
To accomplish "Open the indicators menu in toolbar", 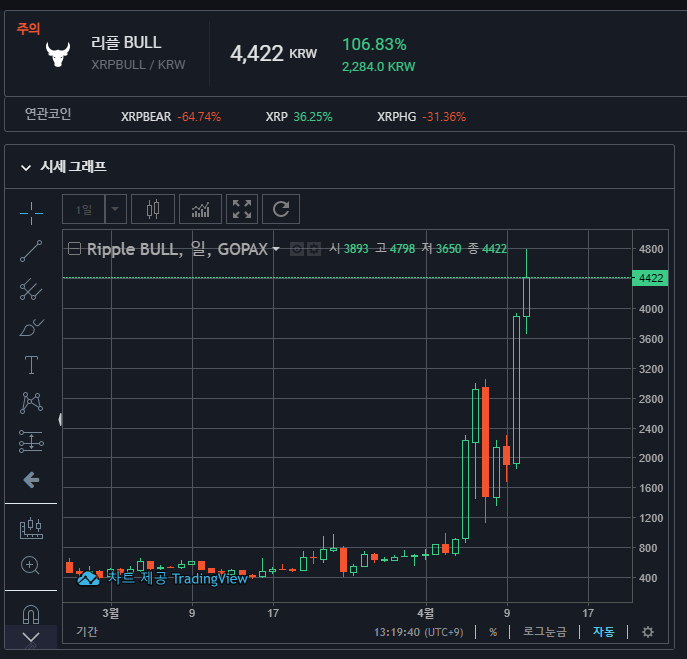I will coord(200,209).
